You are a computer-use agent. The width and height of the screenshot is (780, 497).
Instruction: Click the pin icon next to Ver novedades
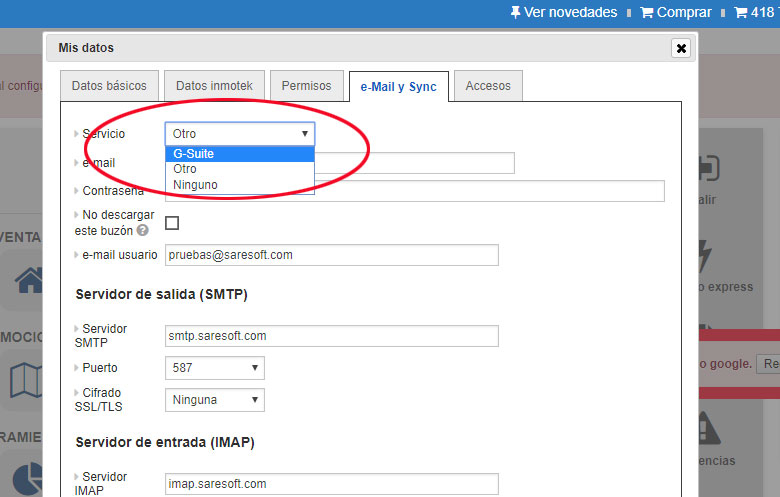[515, 12]
